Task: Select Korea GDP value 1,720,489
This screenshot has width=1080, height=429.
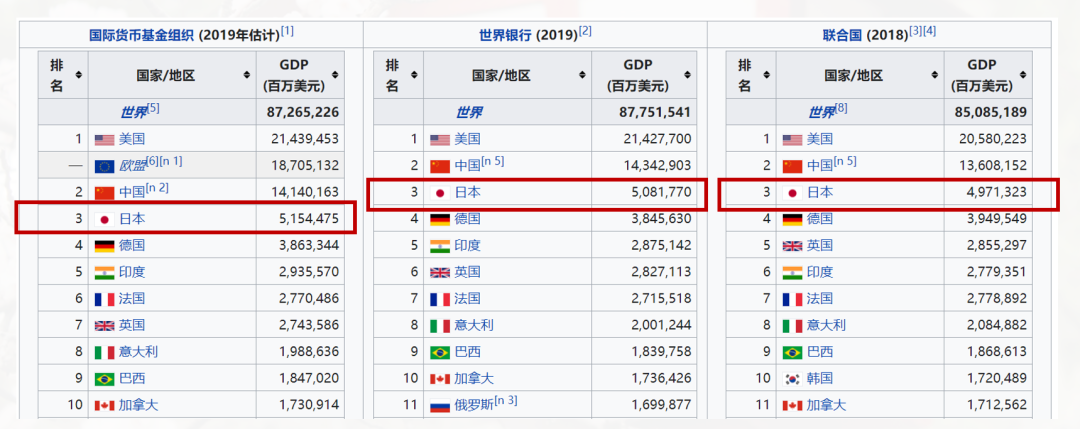Action: tap(997, 379)
